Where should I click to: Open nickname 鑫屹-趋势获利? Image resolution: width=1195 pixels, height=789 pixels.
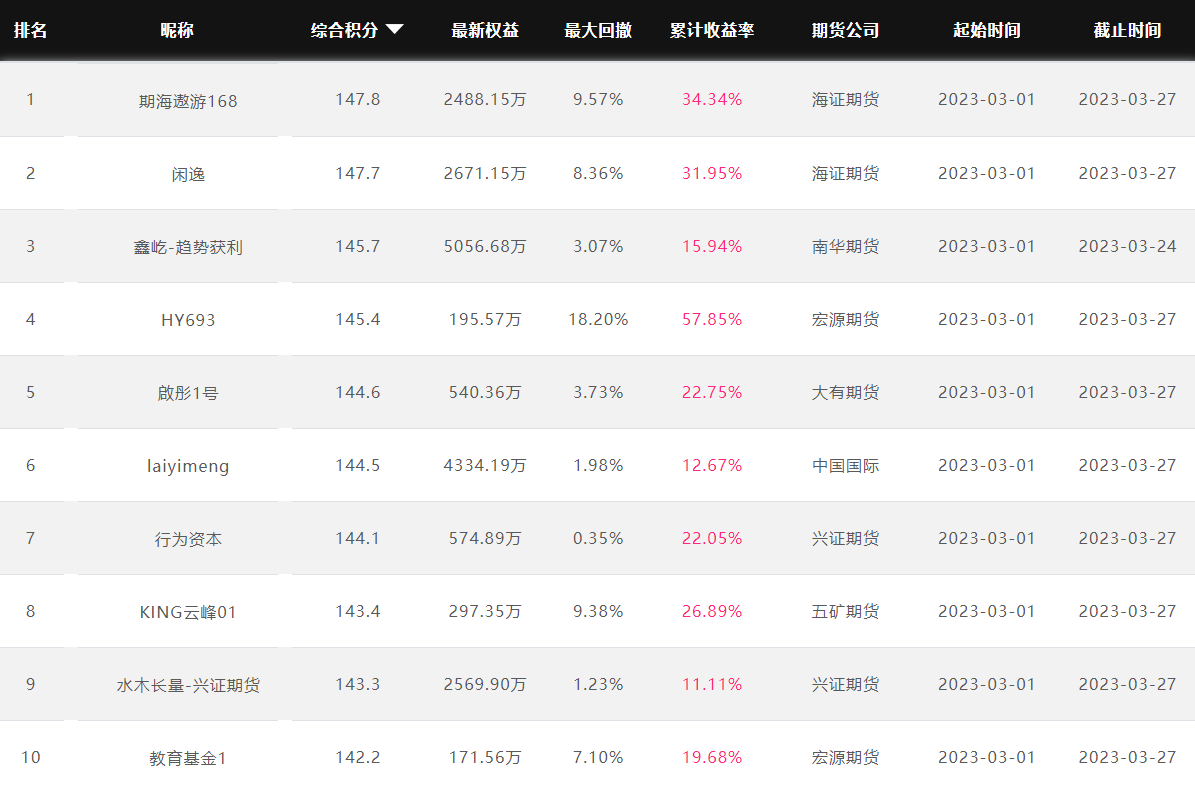(x=188, y=248)
